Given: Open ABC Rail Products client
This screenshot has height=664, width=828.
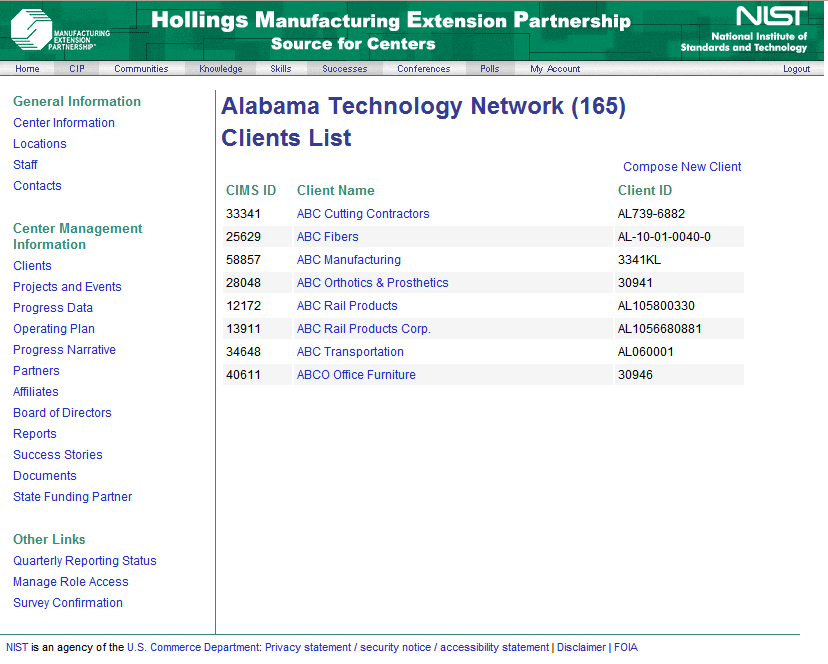Looking at the screenshot, I should coord(347,306).
